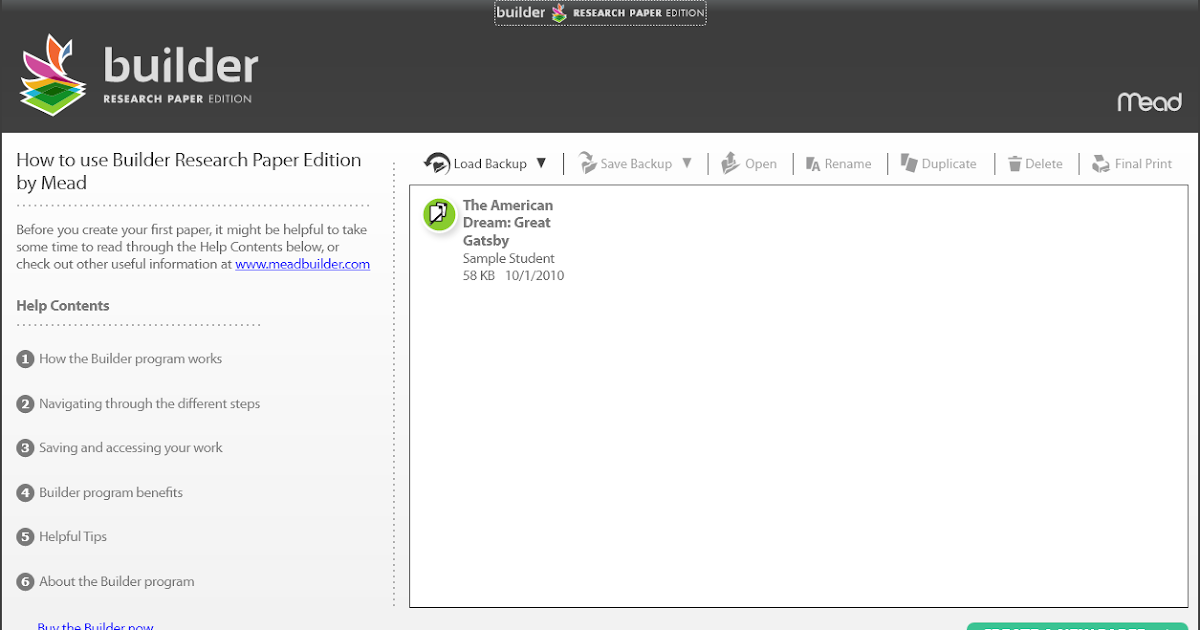Open help topic Builder program benefits
Screen dimensions: 1200x630
coord(111,493)
